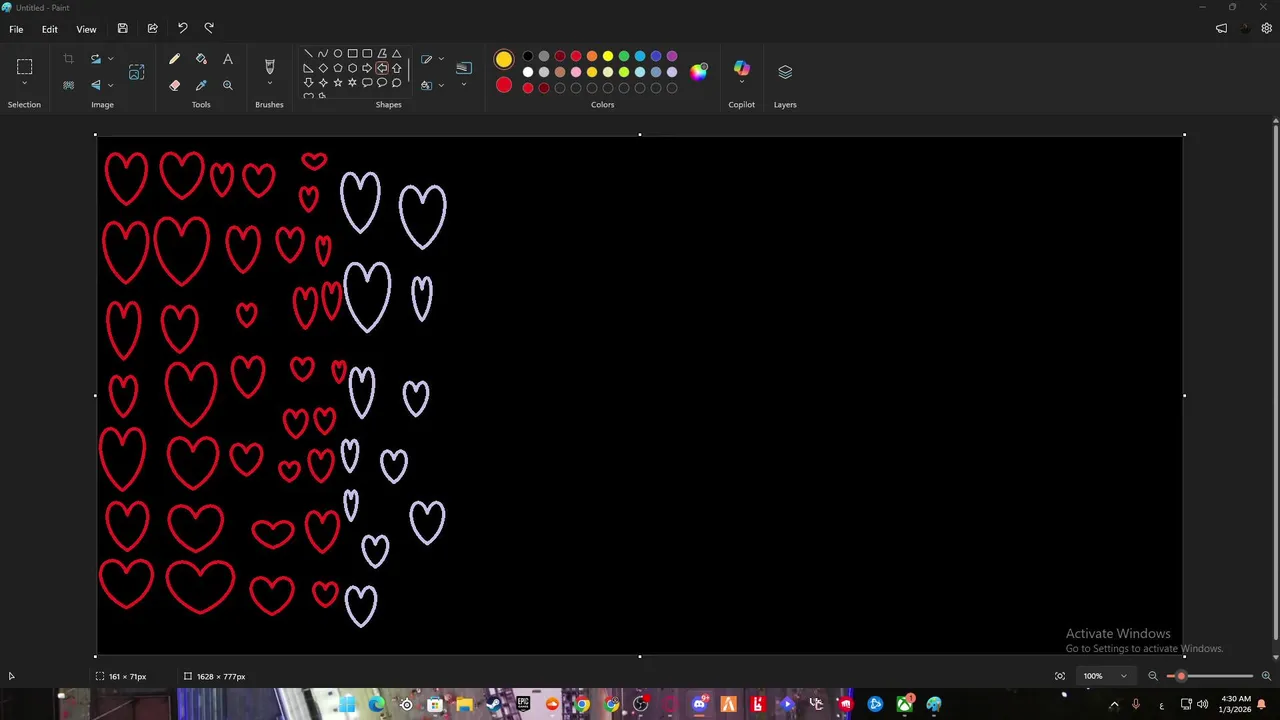The width and height of the screenshot is (1280, 720).
Task: Pick the Five-point star shape
Action: tap(338, 83)
